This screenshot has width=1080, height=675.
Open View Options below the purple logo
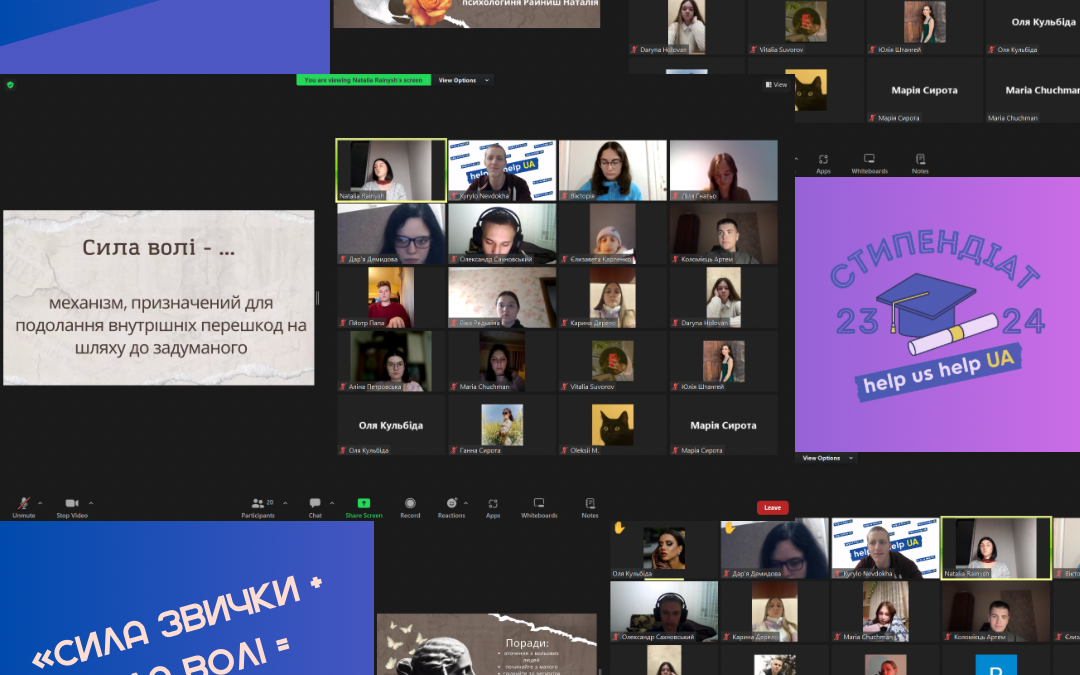(827, 458)
